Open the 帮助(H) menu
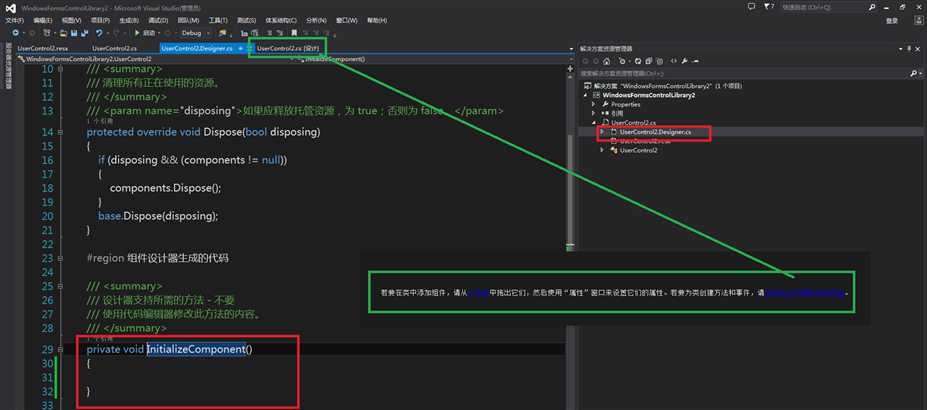Viewport: 927px width, 410px height. click(x=377, y=20)
